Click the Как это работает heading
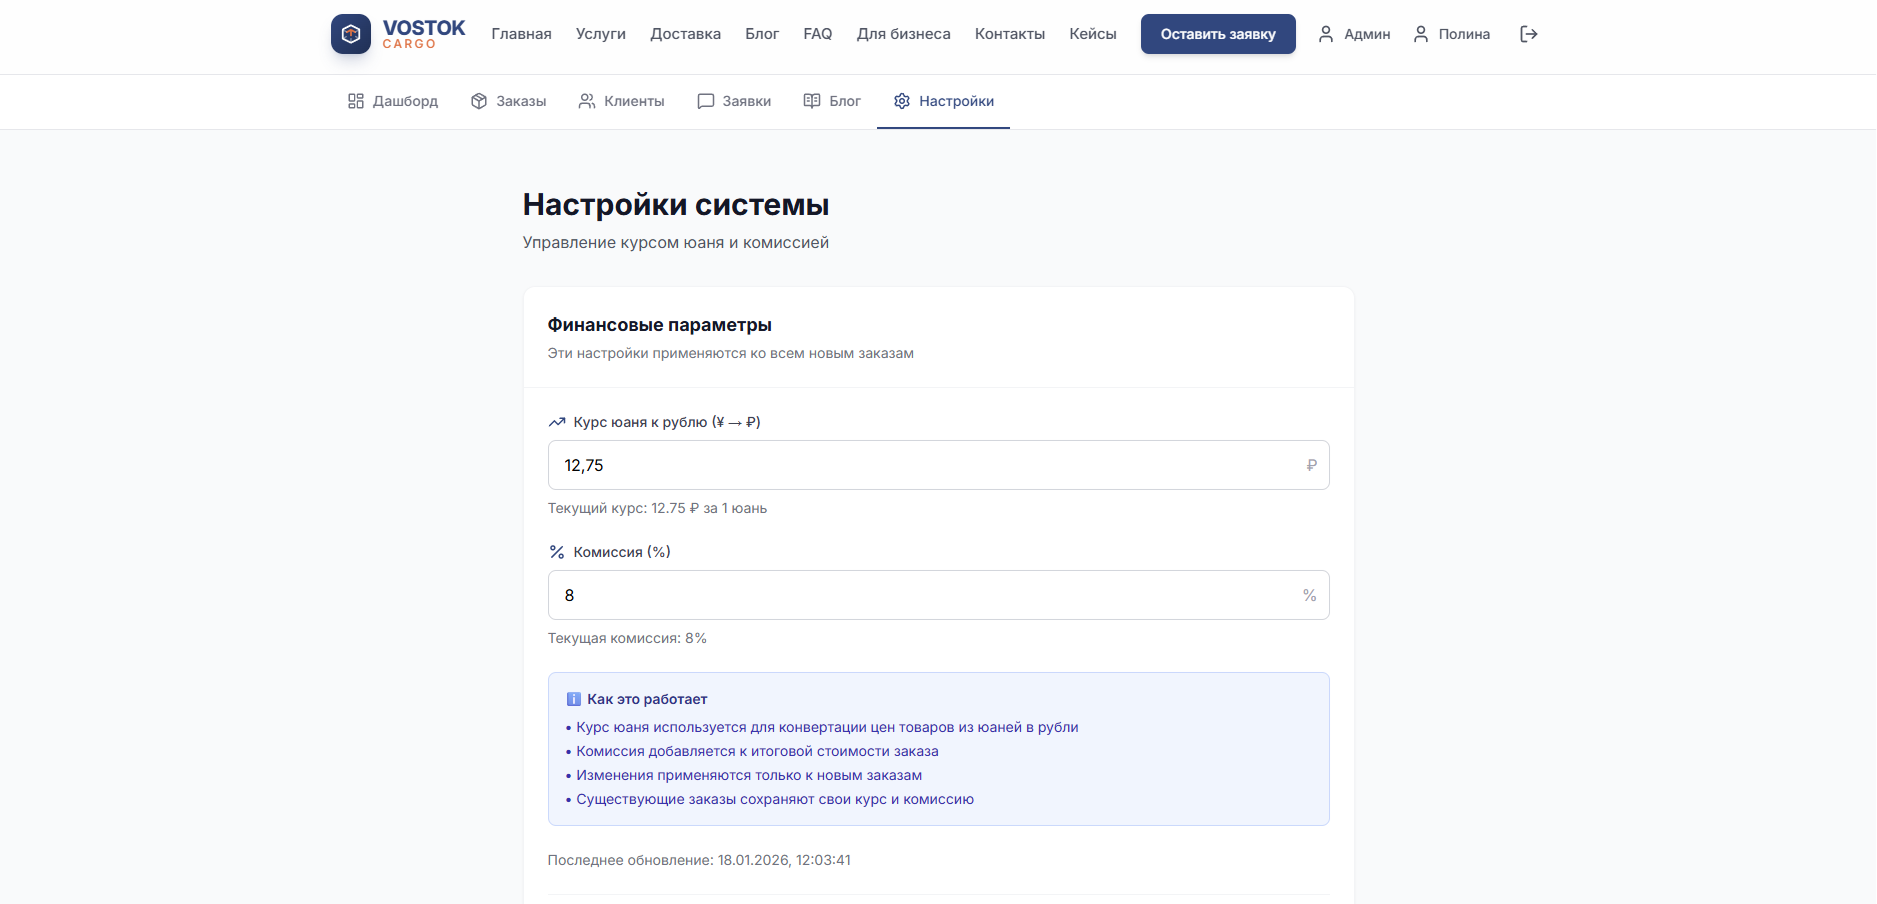The image size is (1877, 904). point(647,699)
